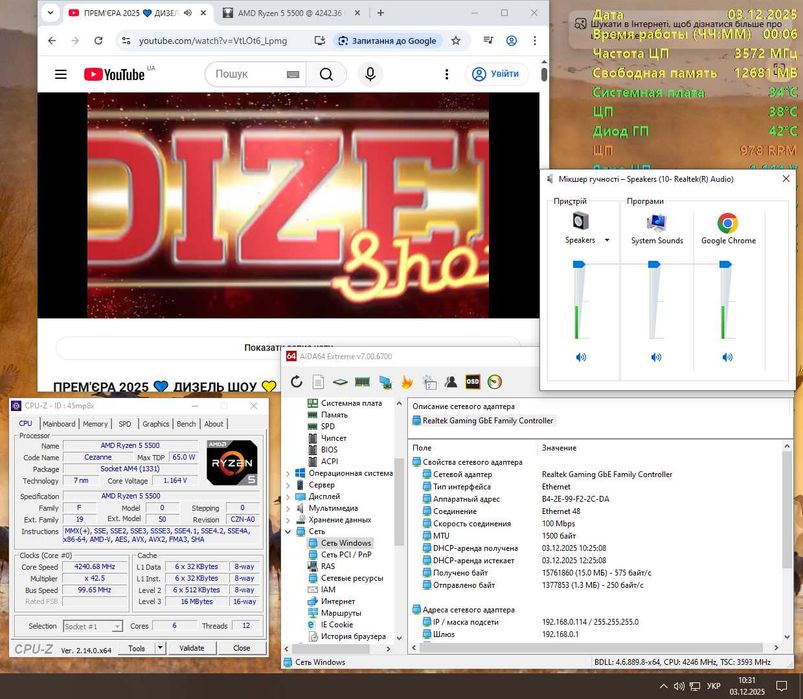Switch to CPU-Z Bench tab
Image resolution: width=803 pixels, height=699 pixels.
point(186,423)
